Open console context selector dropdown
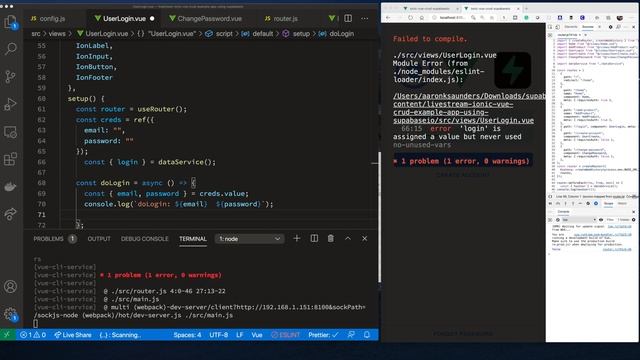The image size is (640, 360). [579, 220]
